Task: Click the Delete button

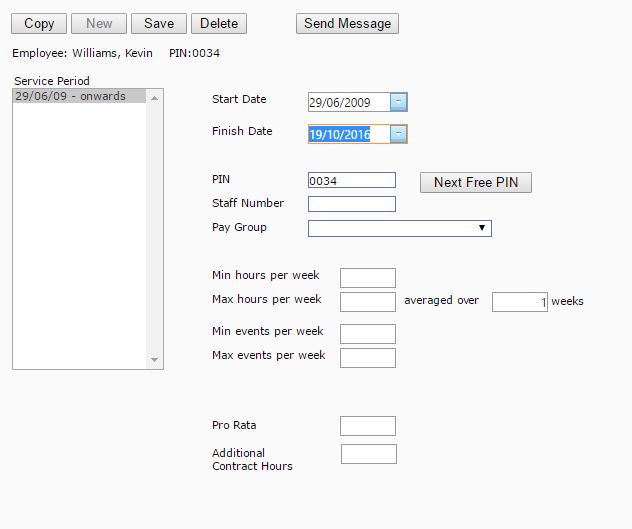Action: (x=218, y=23)
